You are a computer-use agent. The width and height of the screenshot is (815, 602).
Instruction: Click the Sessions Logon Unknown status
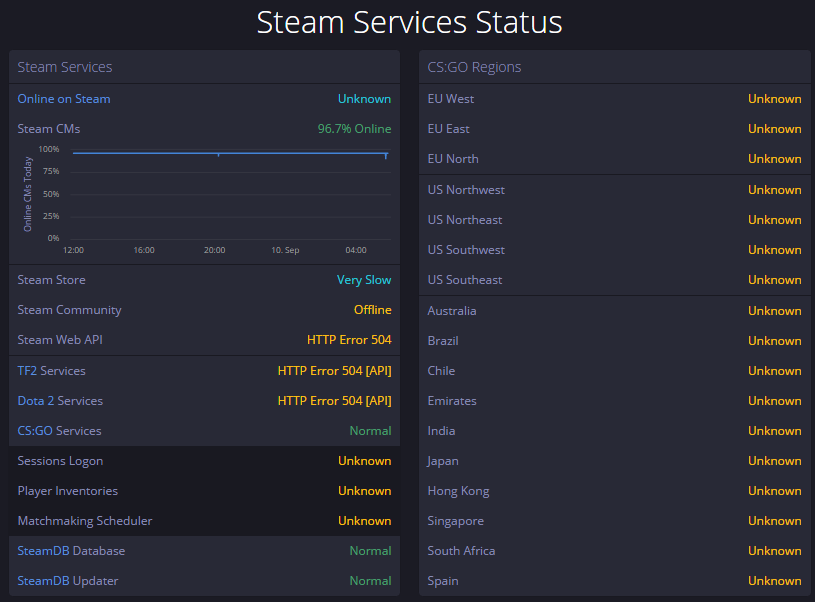coord(364,461)
